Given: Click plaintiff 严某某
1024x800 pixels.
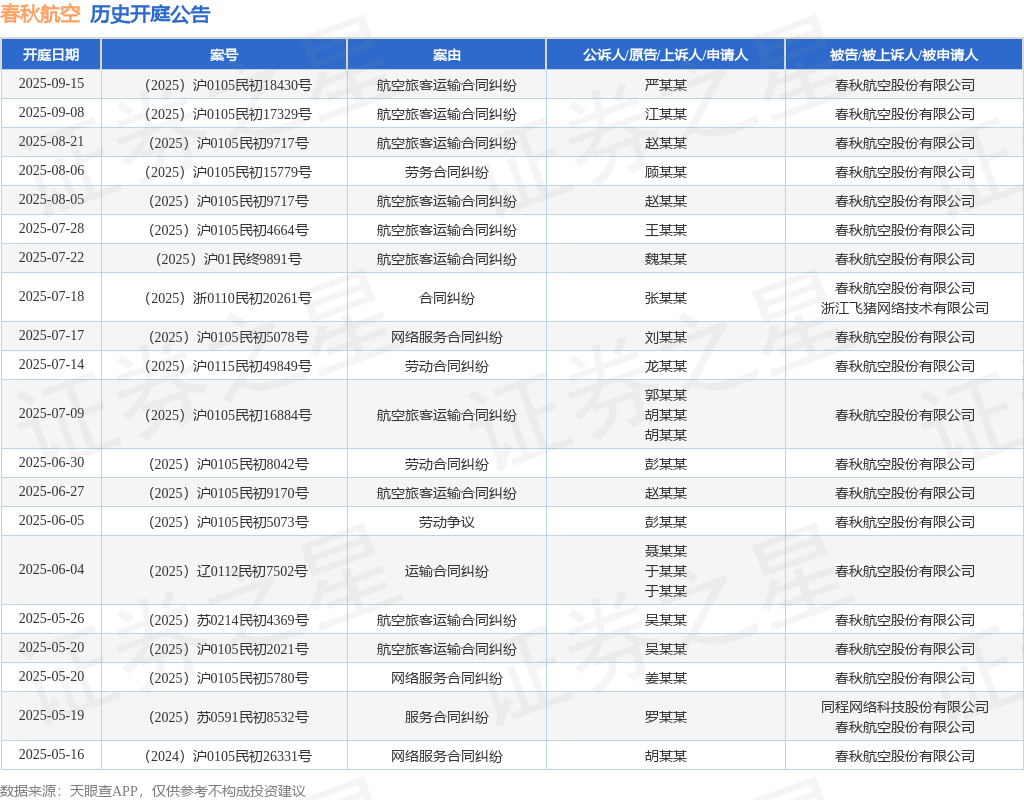Looking at the screenshot, I should pos(665,86).
